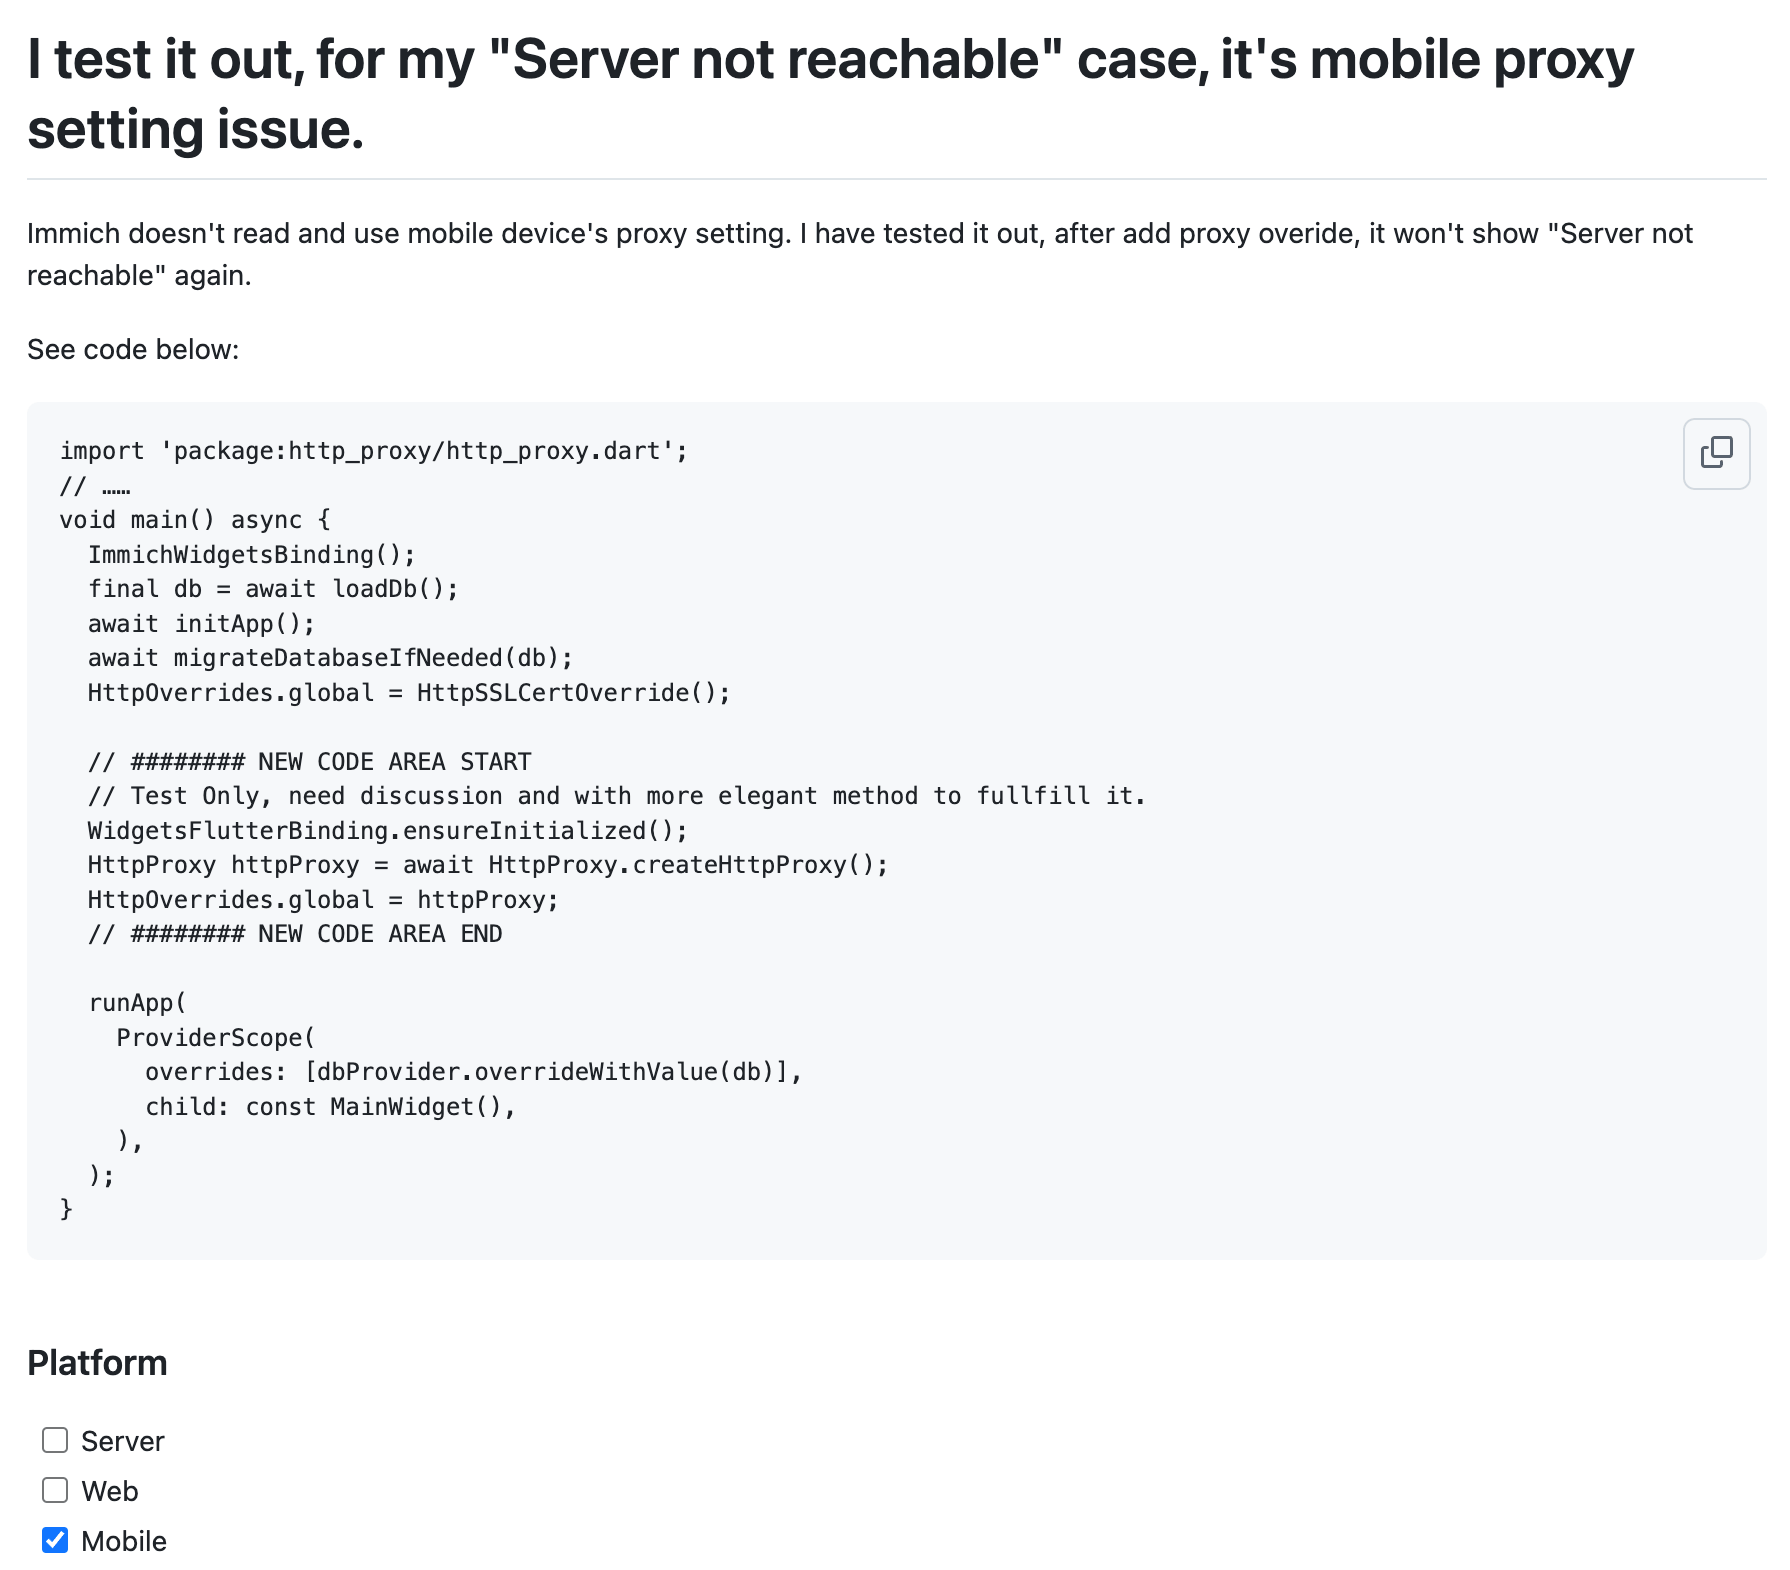Click the "Web" checkbox label text

[110, 1491]
